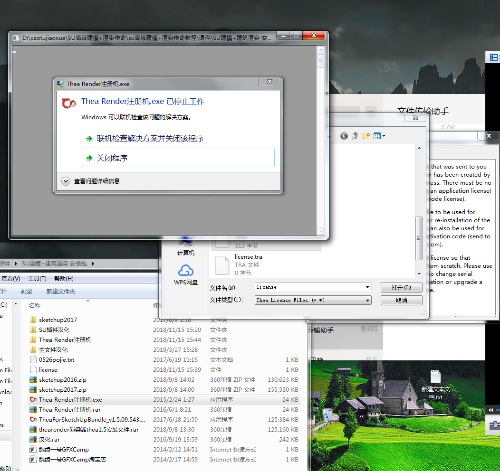Open the 工具(T) menu in Explorer
The image size is (500, 471).
(37, 278)
